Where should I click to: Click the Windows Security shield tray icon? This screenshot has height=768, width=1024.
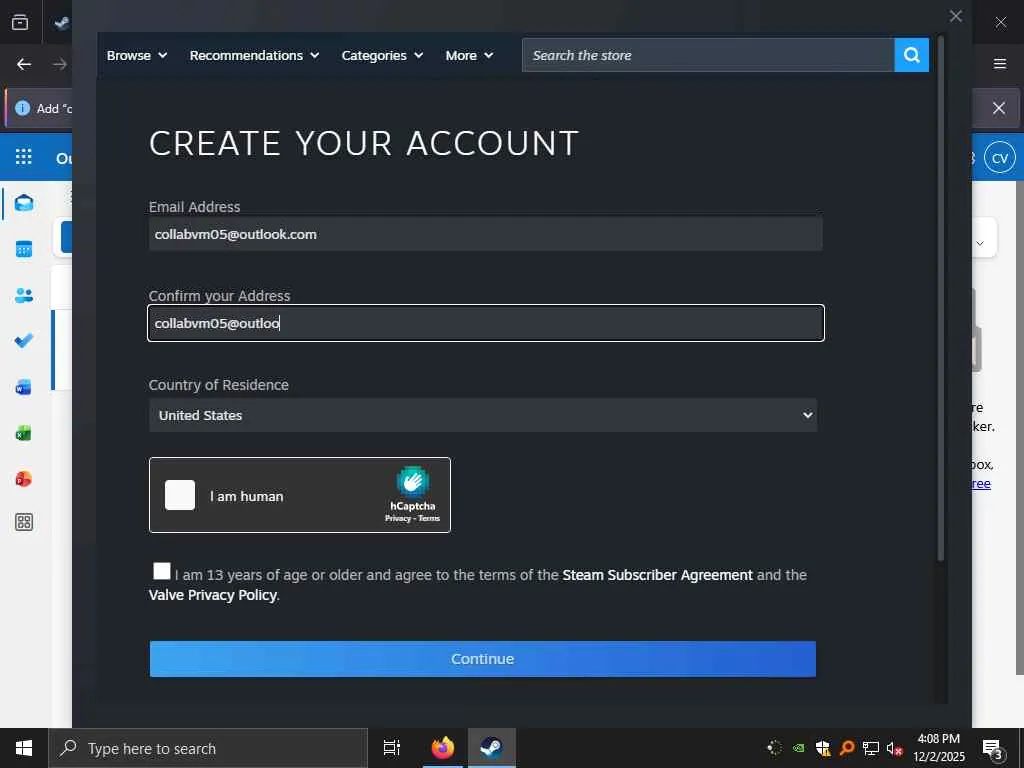tap(823, 748)
